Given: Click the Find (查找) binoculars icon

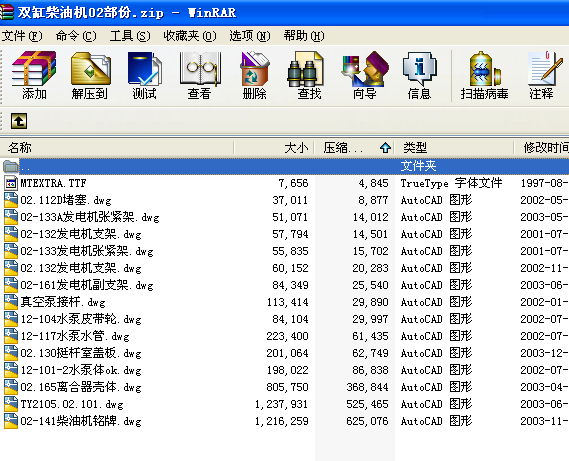Looking at the screenshot, I should click(x=306, y=69).
